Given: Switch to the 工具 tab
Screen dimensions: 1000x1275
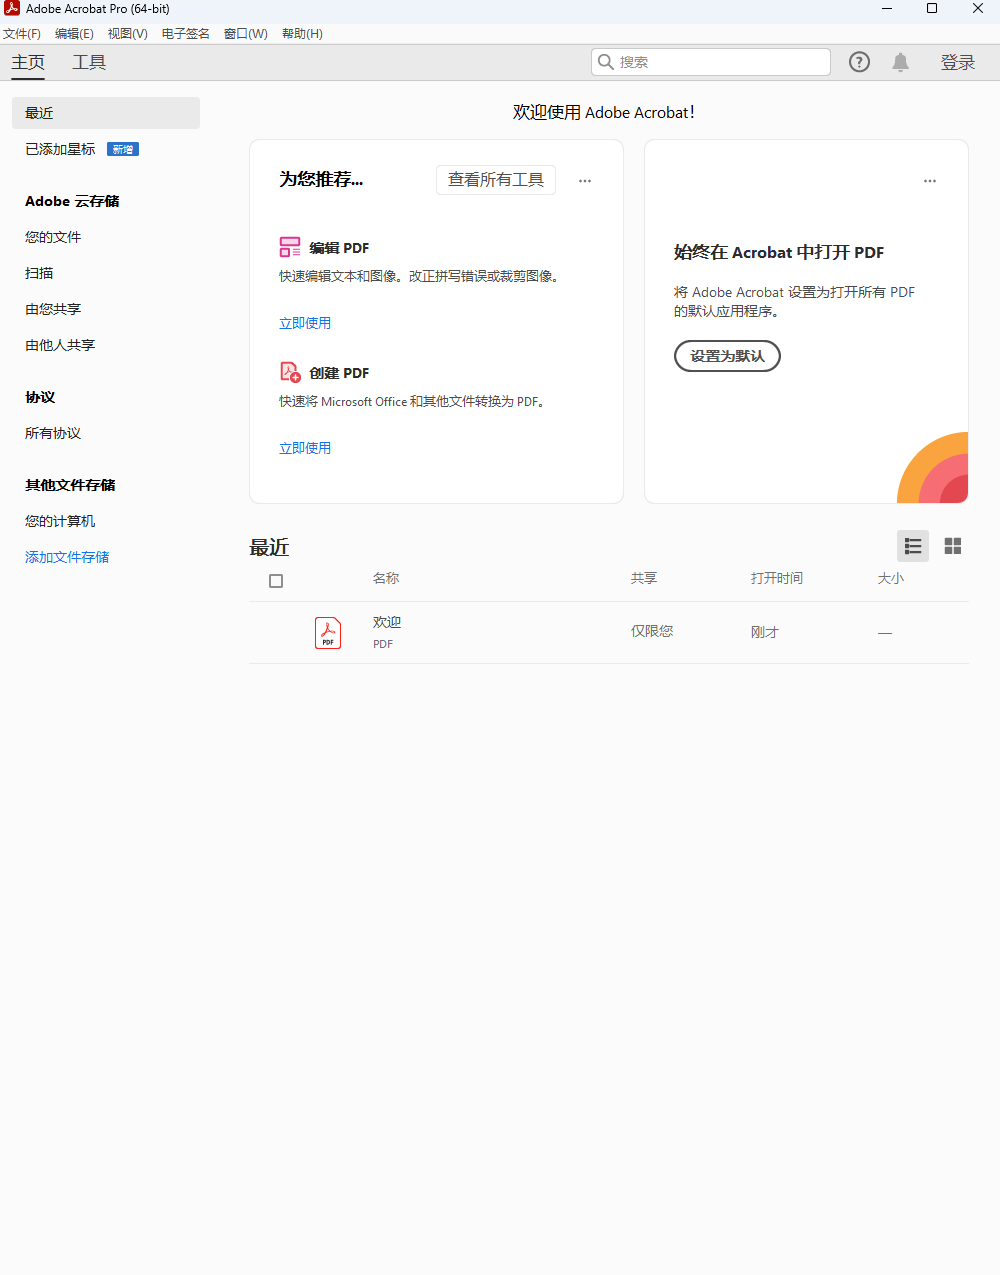Looking at the screenshot, I should point(90,61).
